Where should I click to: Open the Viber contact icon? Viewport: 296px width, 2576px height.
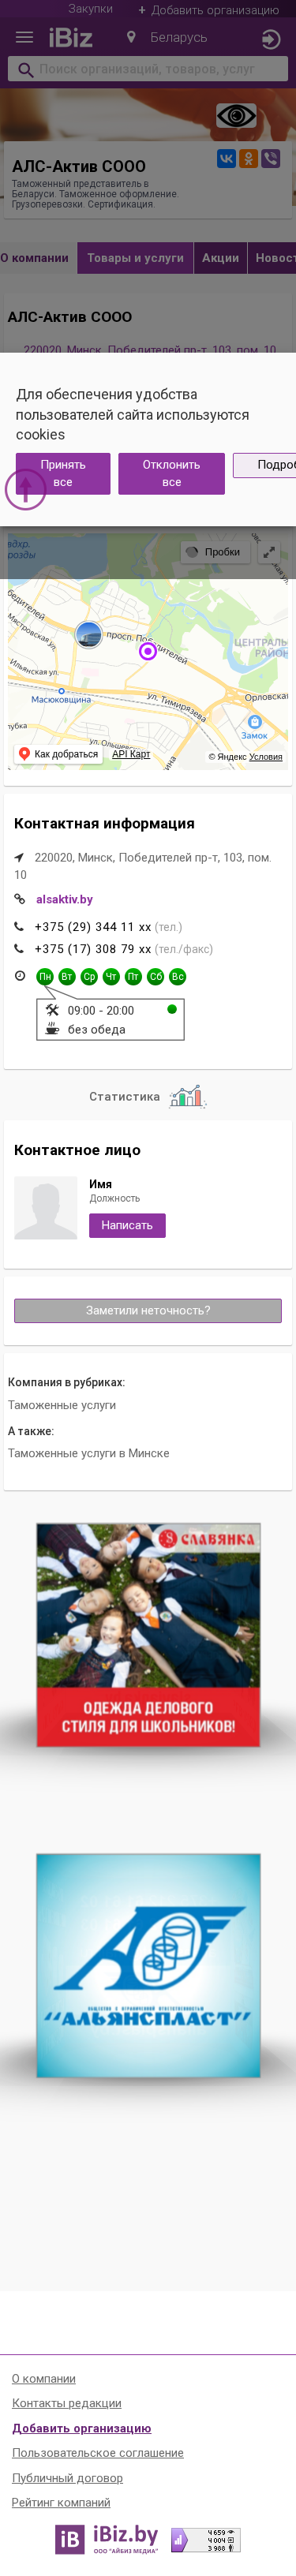270,158
